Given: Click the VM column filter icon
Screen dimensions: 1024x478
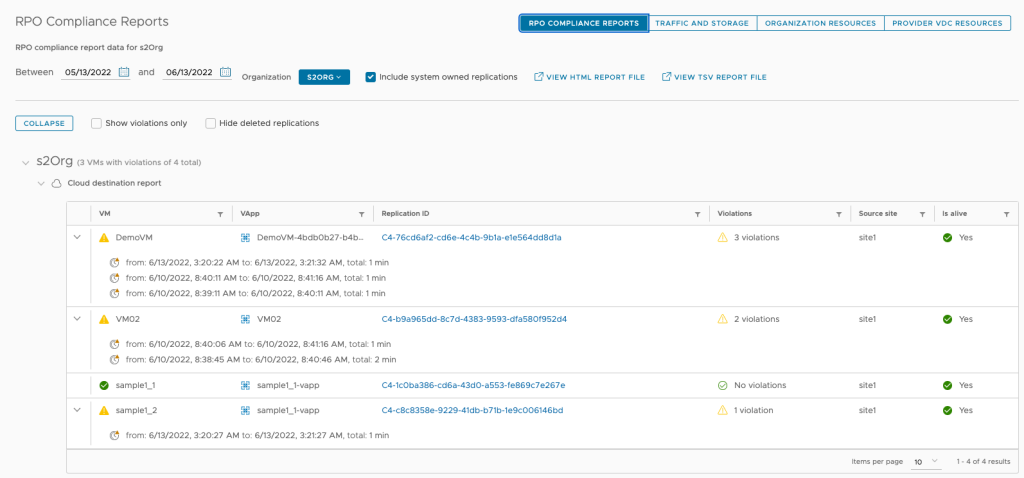Looking at the screenshot, I should pos(220,214).
